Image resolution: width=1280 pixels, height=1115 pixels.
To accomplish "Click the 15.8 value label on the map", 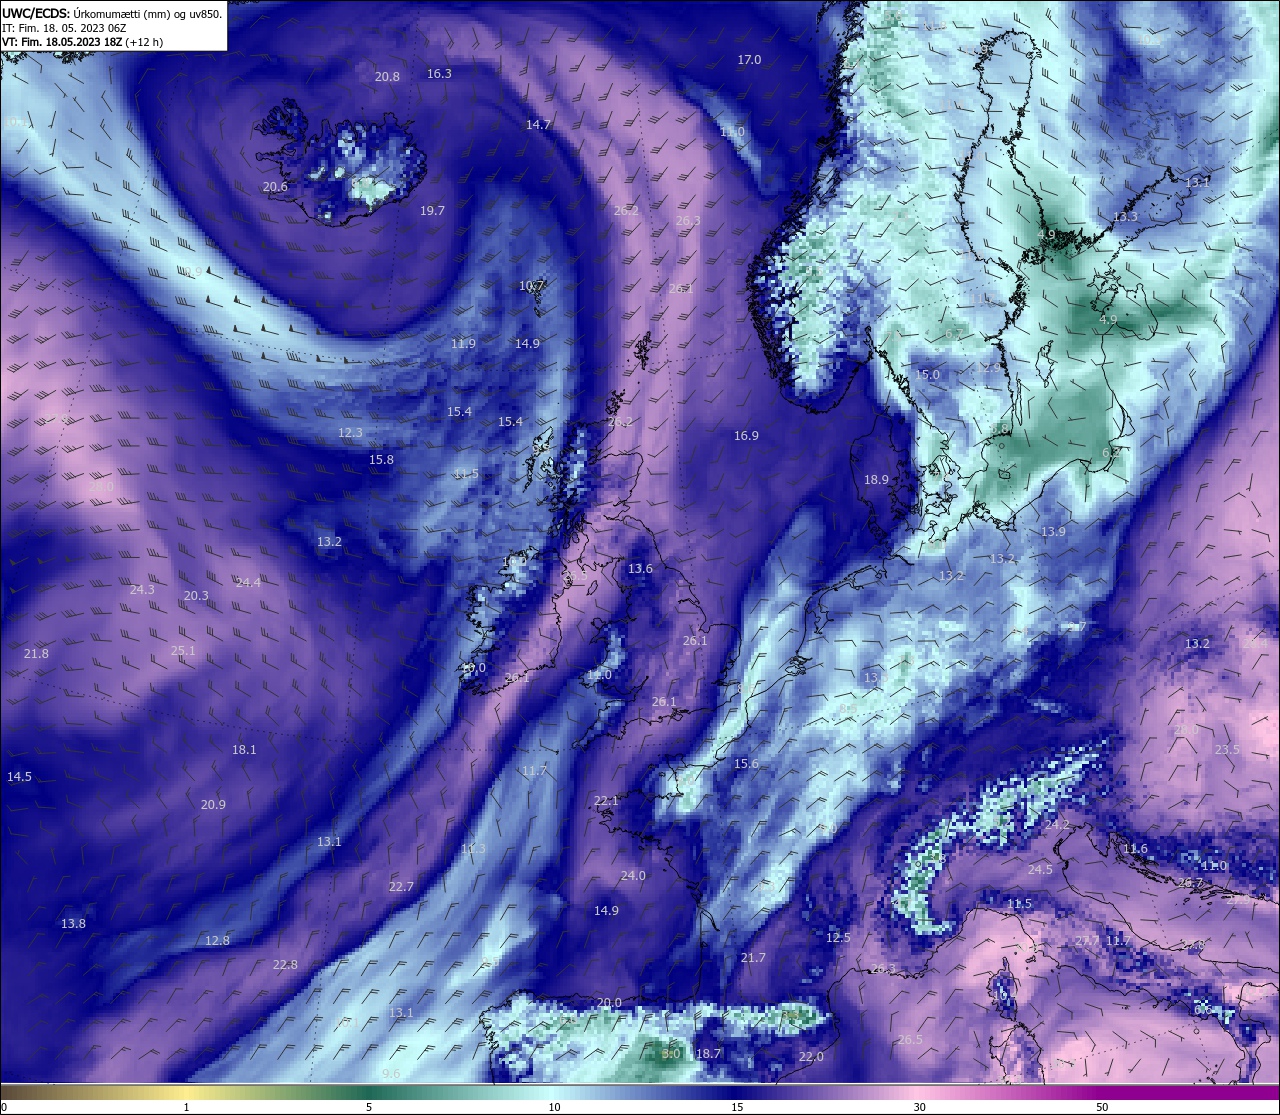I will pyautogui.click(x=381, y=460).
